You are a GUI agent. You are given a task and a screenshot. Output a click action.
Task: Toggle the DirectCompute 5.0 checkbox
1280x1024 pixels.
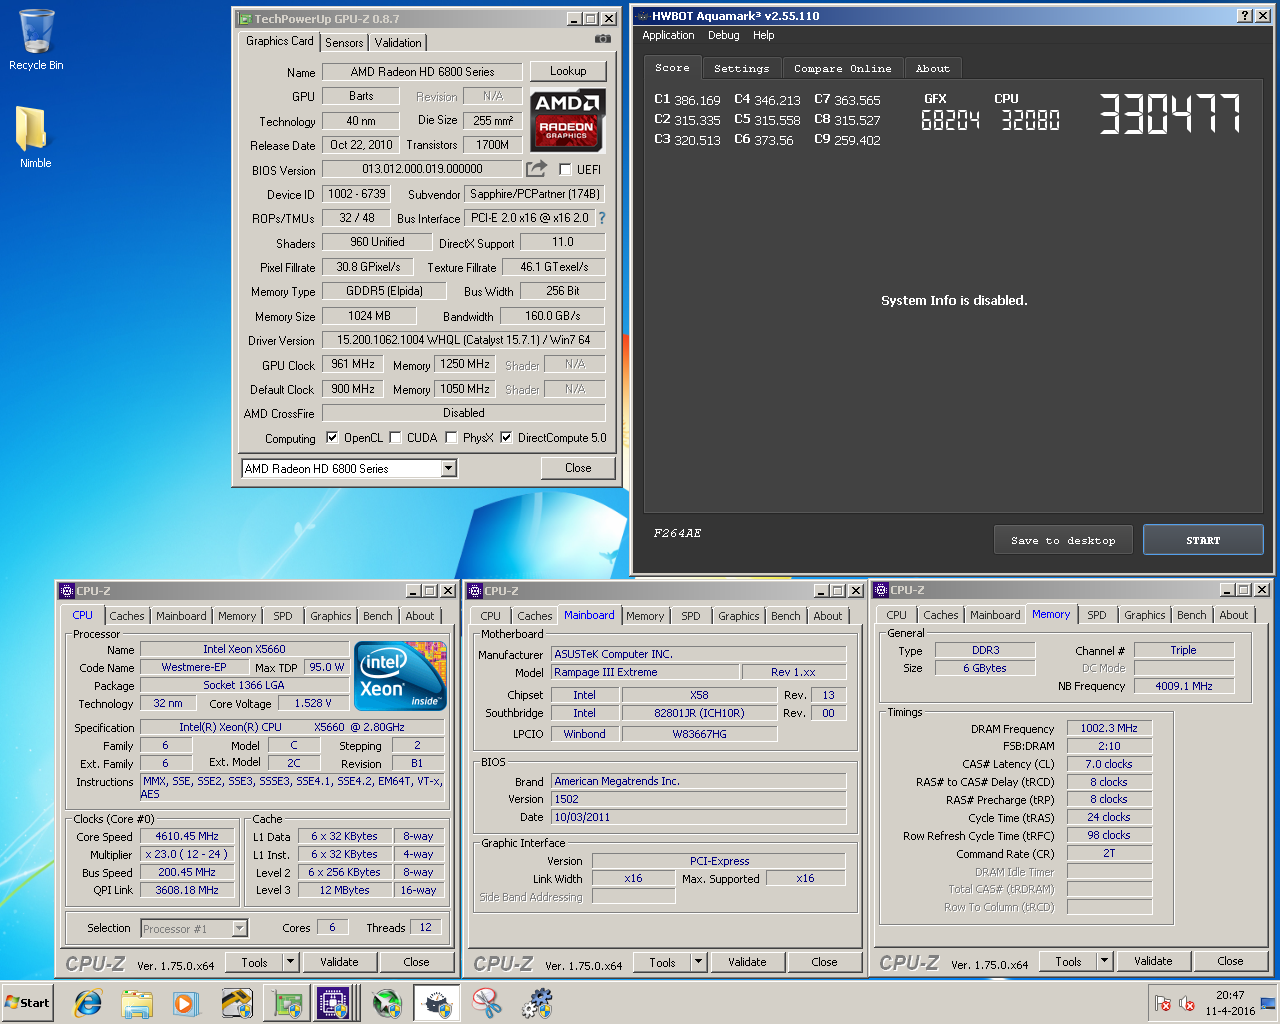(506, 438)
